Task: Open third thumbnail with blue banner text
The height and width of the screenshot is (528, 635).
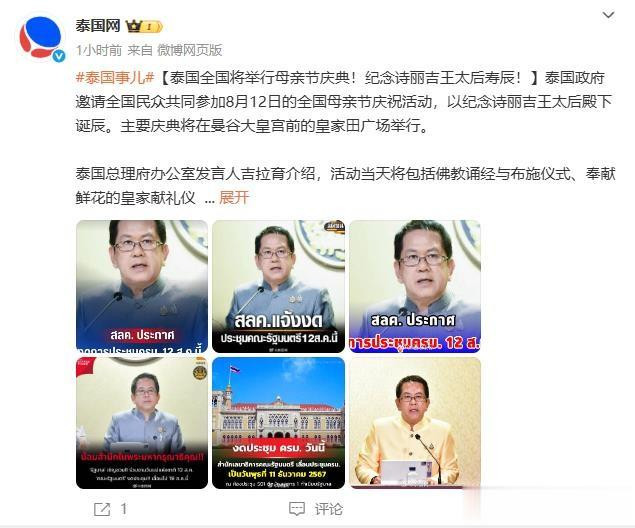Action: coord(415,286)
